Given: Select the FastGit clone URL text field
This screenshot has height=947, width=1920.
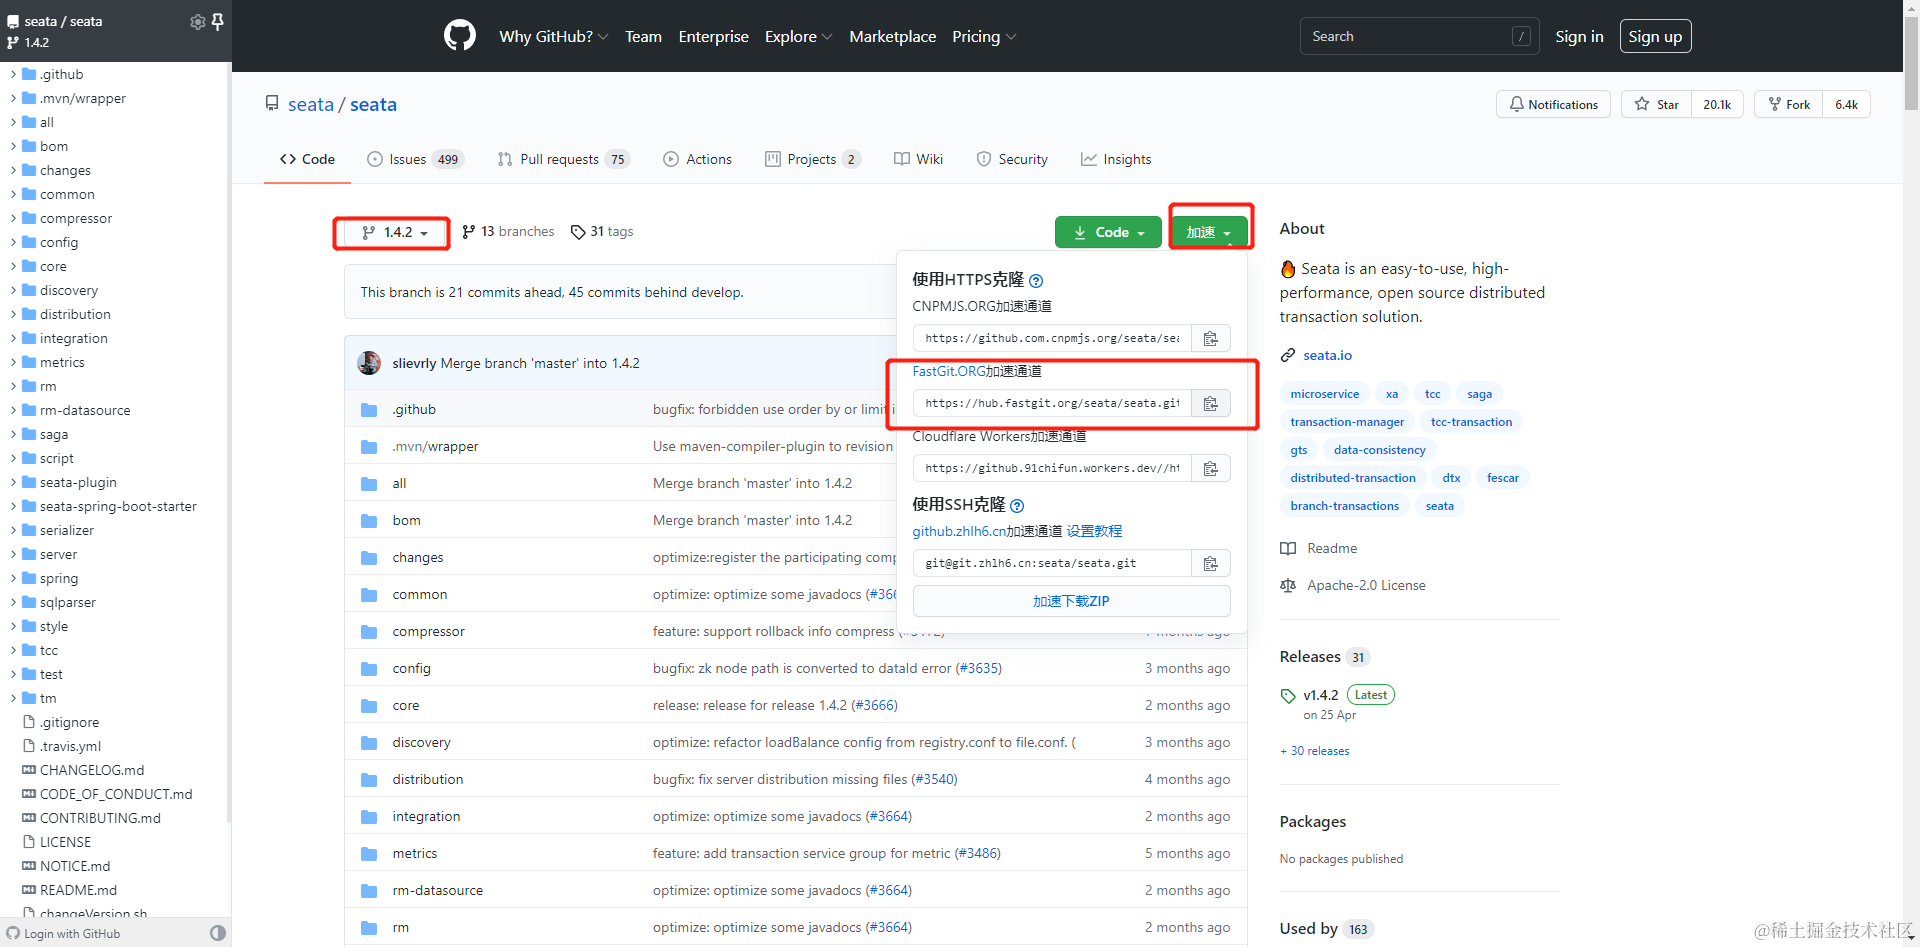Looking at the screenshot, I should (x=1052, y=403).
